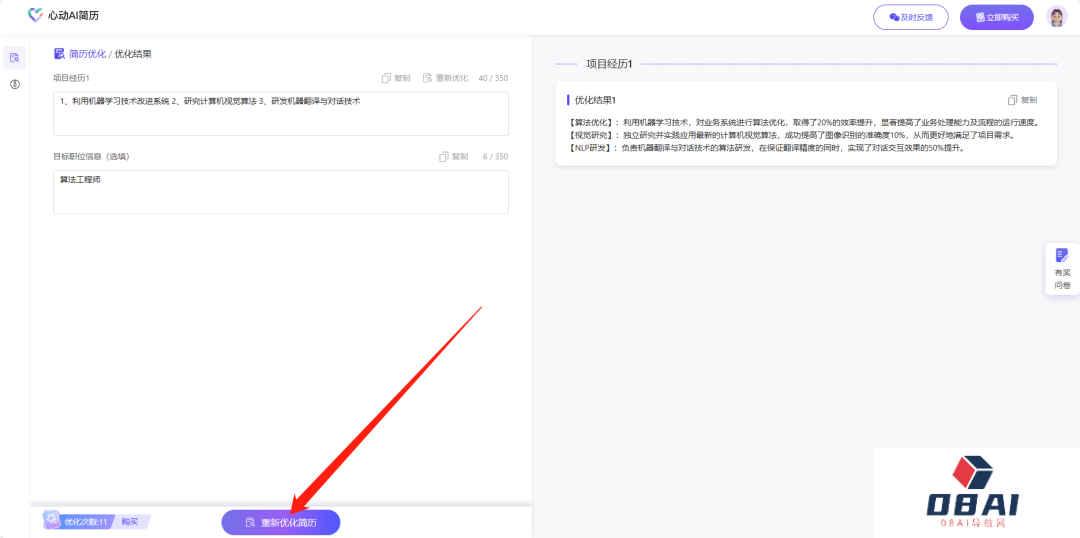Click the 购买 link next to 优化次数
The width and height of the screenshot is (1080, 538).
point(130,521)
